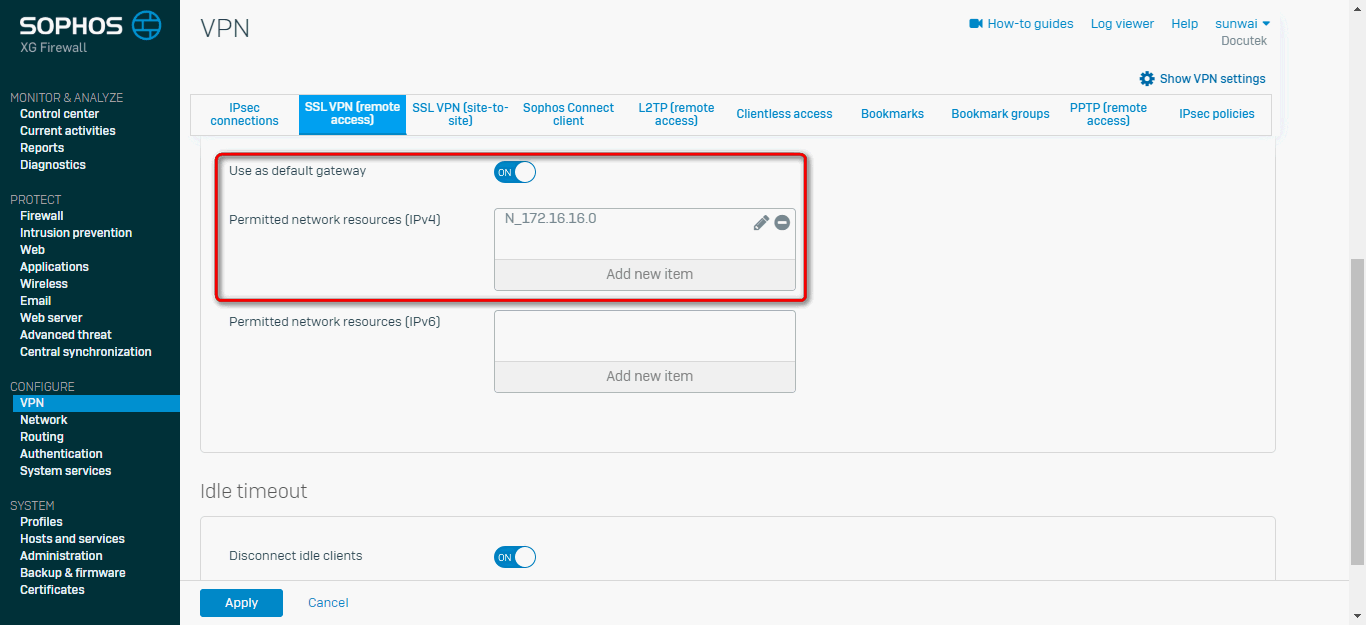Viewport: 1366px width, 625px height.
Task: Go to Current activities
Action: [x=68, y=131]
